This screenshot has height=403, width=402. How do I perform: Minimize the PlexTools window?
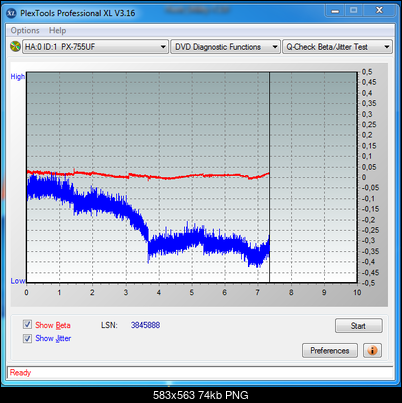tap(335, 11)
